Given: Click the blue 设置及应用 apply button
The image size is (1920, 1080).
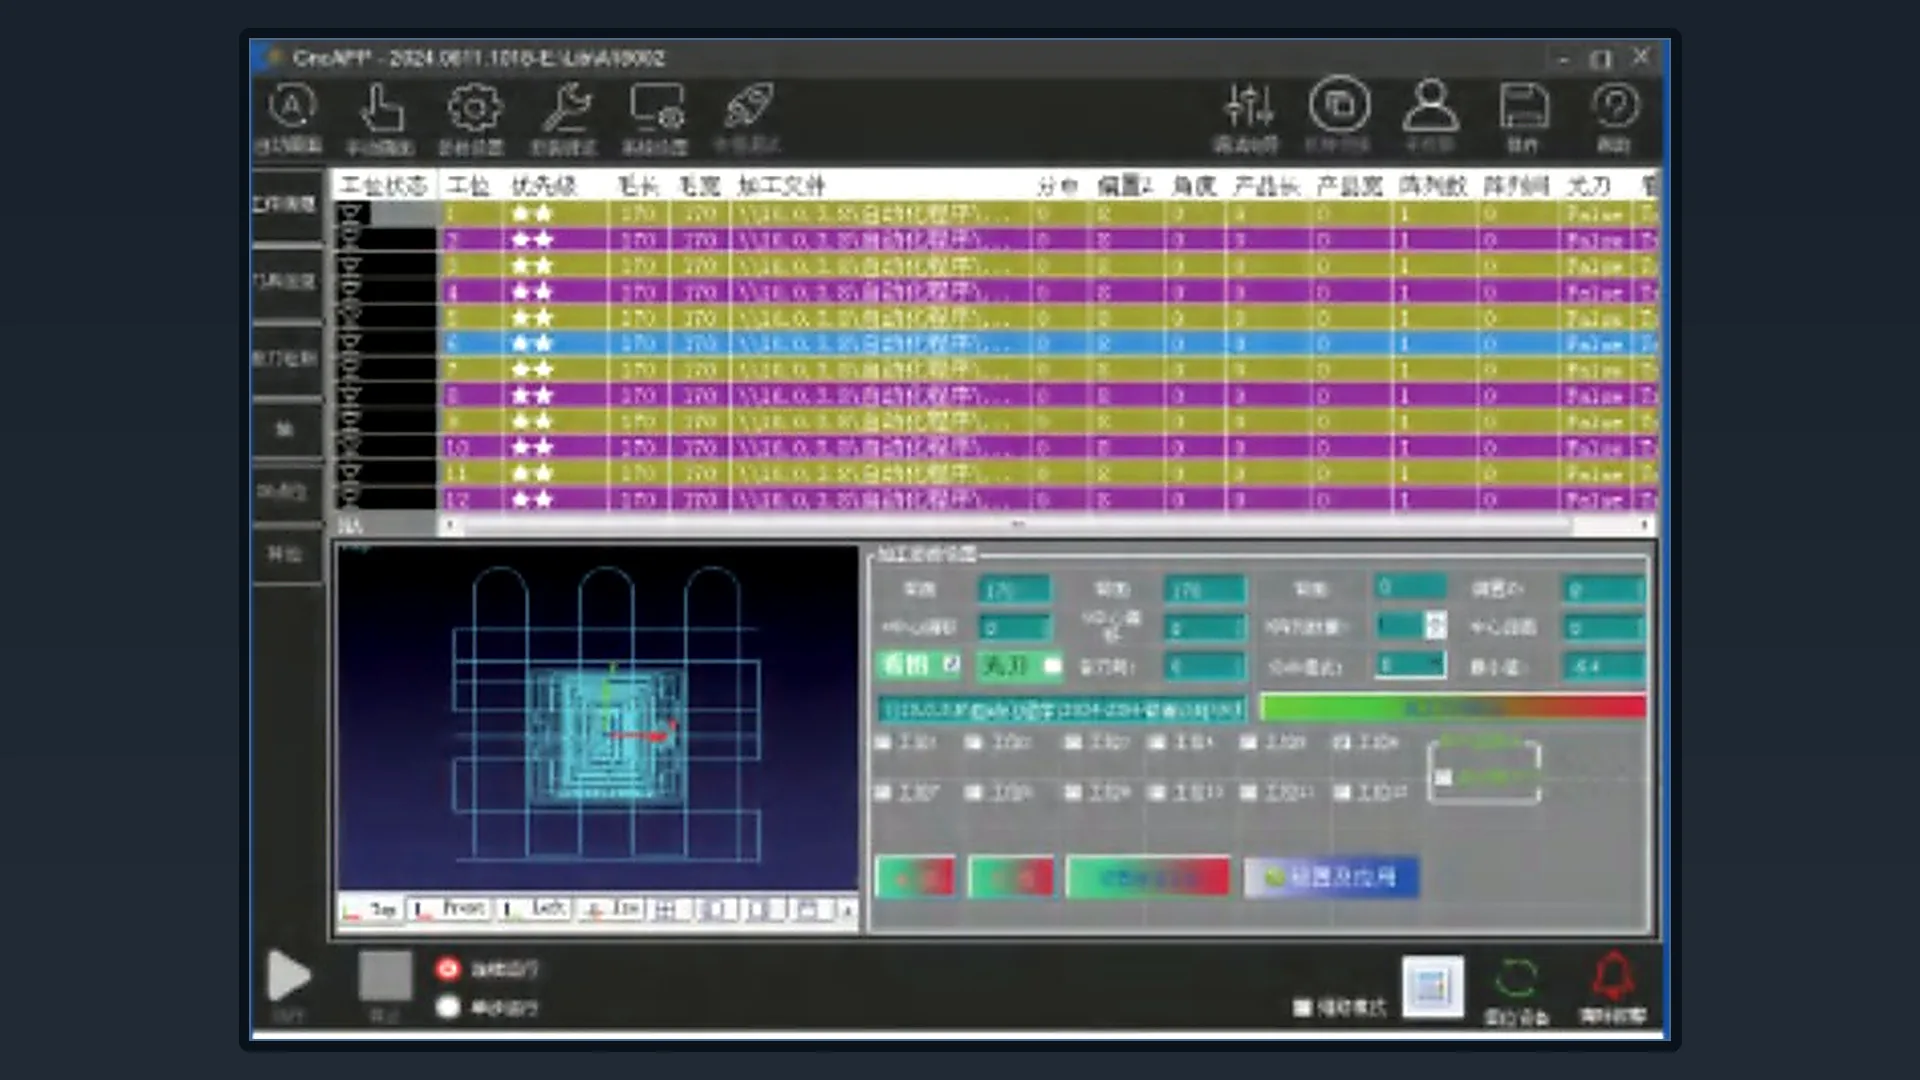Looking at the screenshot, I should point(1331,877).
